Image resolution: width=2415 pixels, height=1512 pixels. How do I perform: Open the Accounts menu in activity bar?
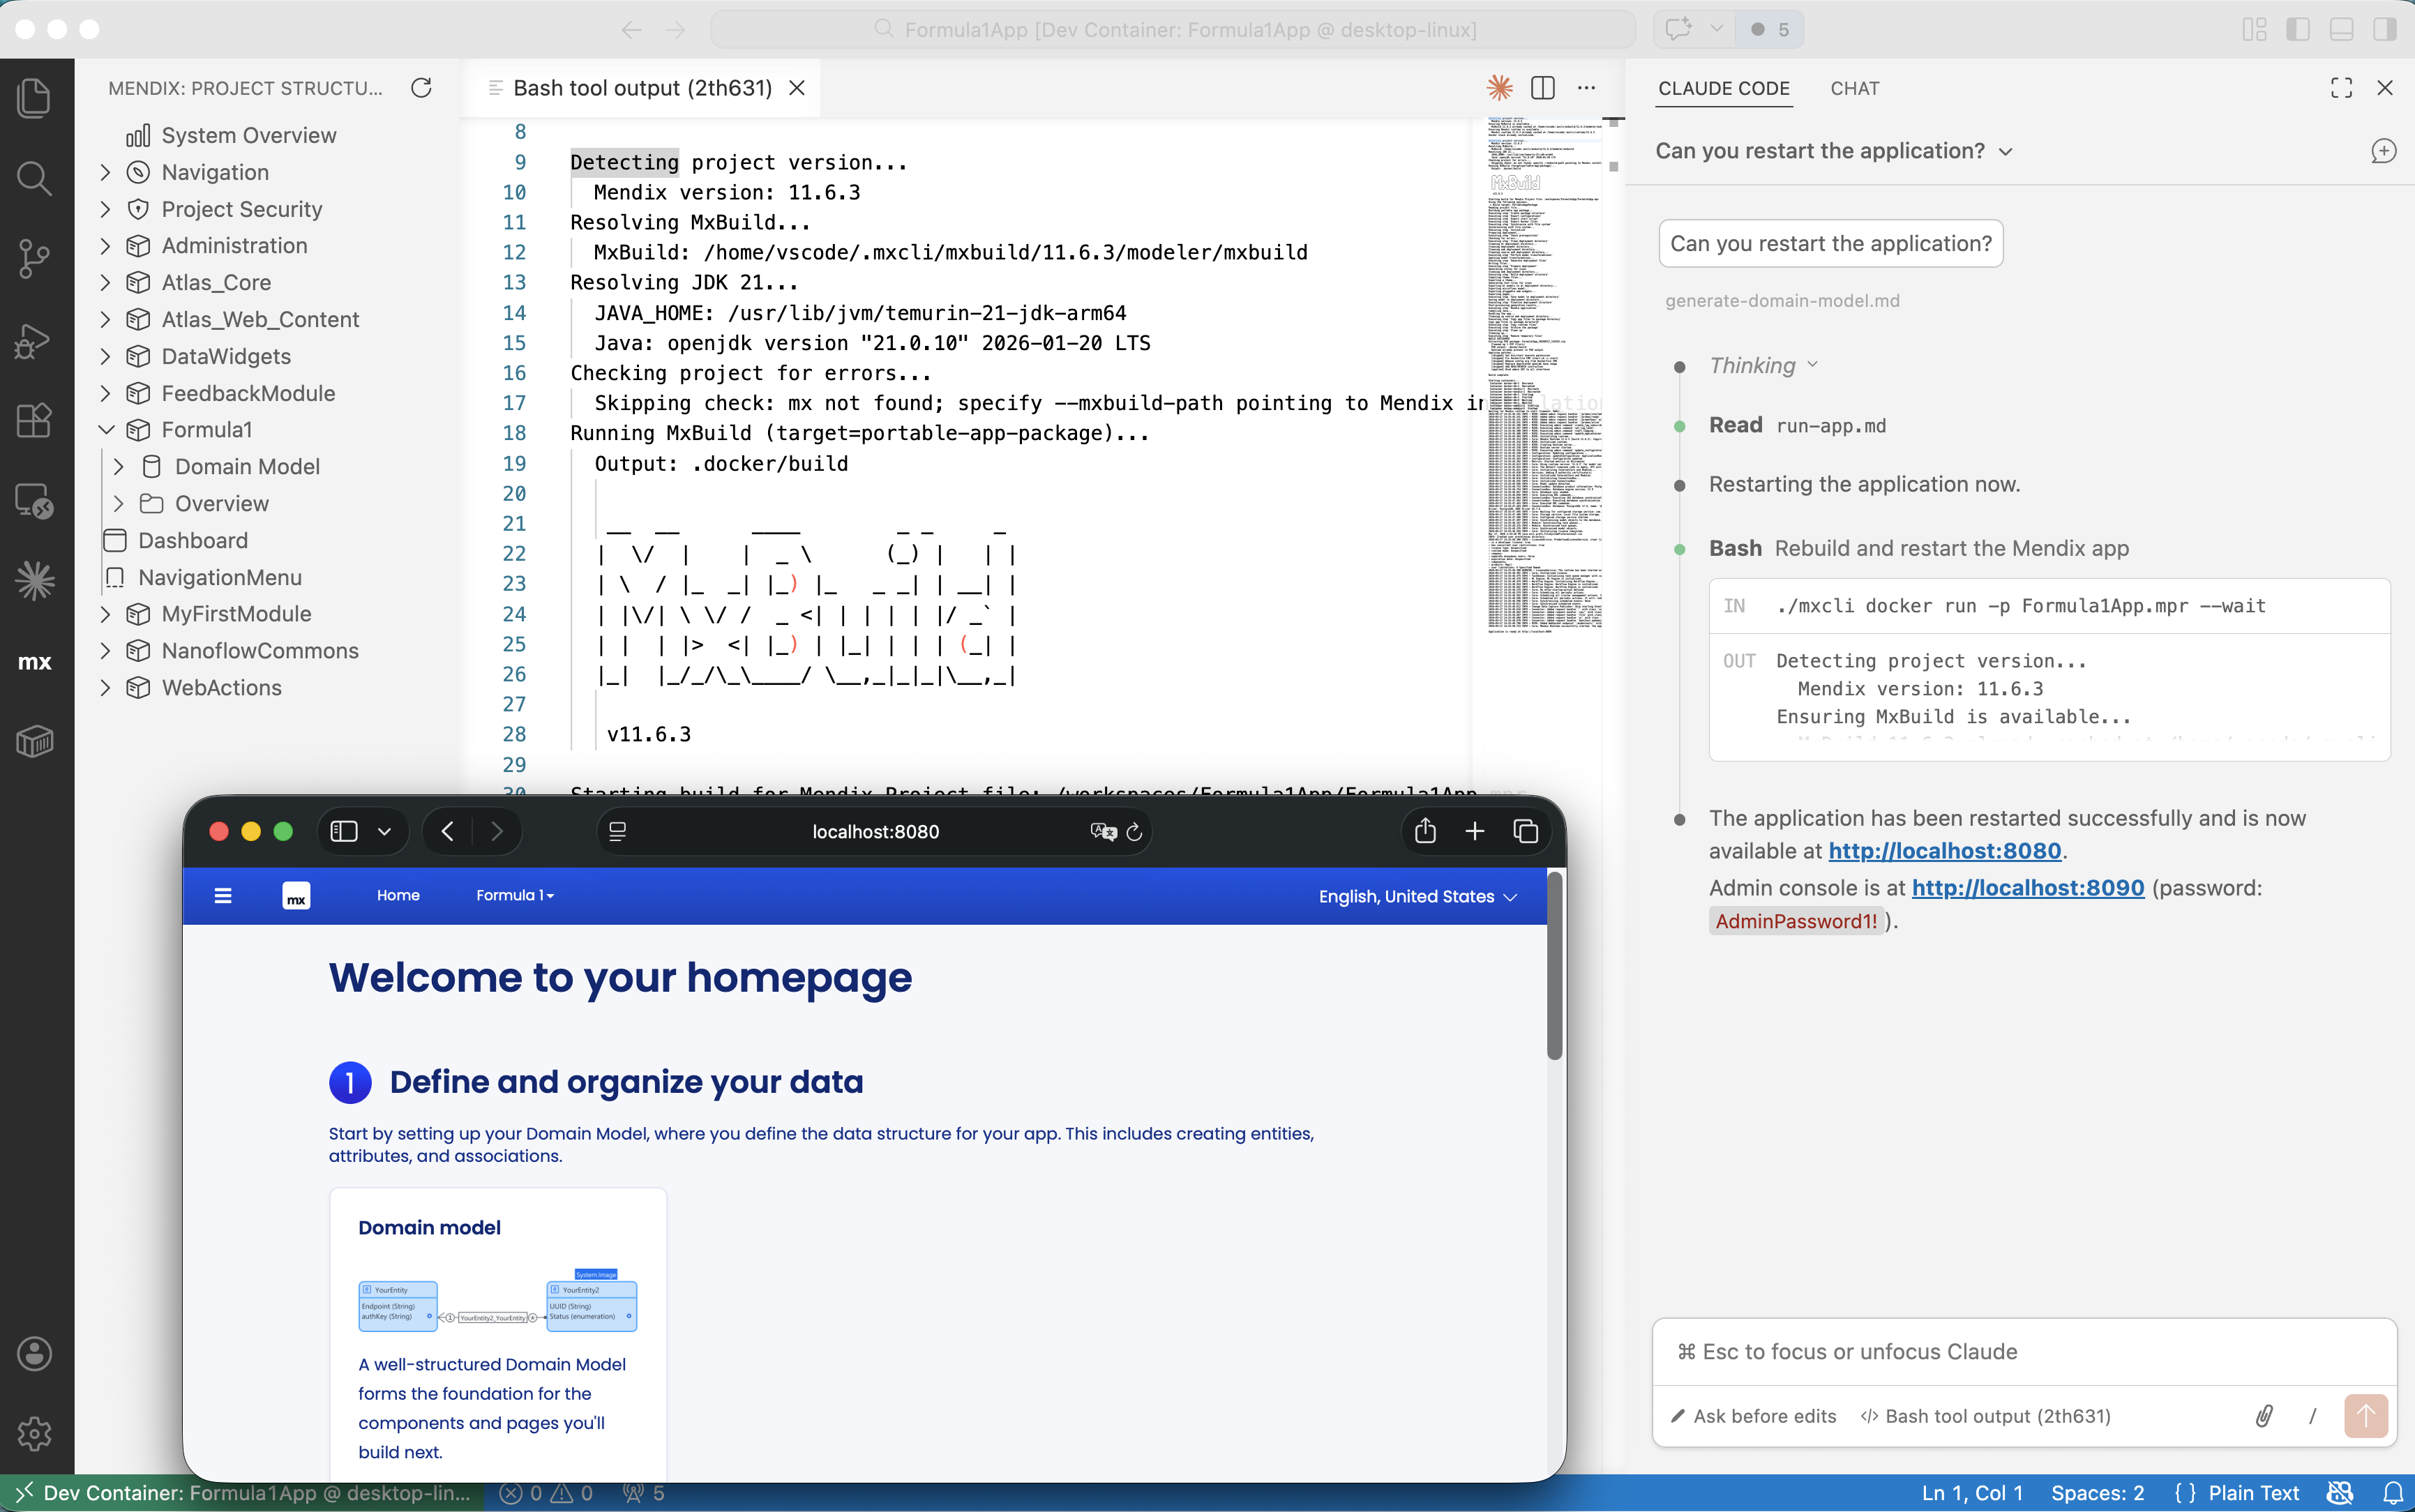(34, 1354)
